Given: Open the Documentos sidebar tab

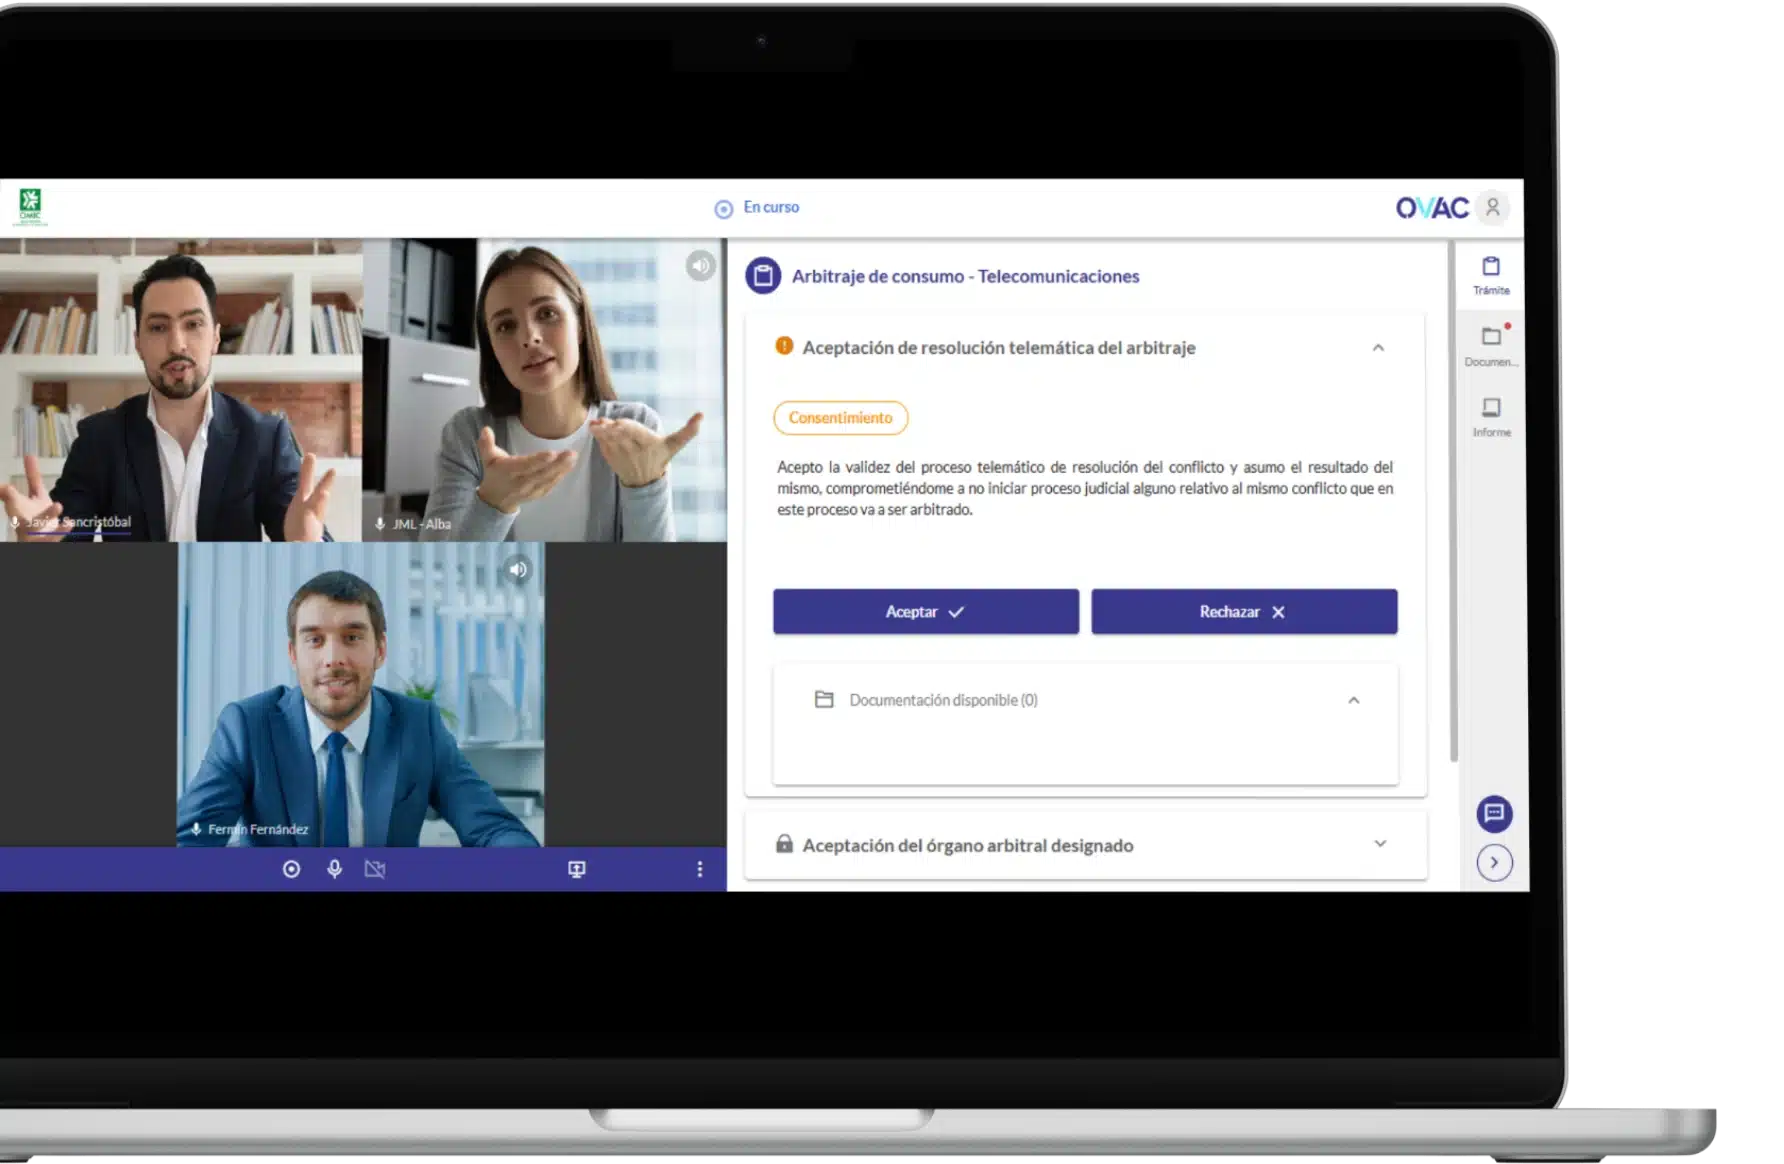Looking at the screenshot, I should tap(1491, 345).
